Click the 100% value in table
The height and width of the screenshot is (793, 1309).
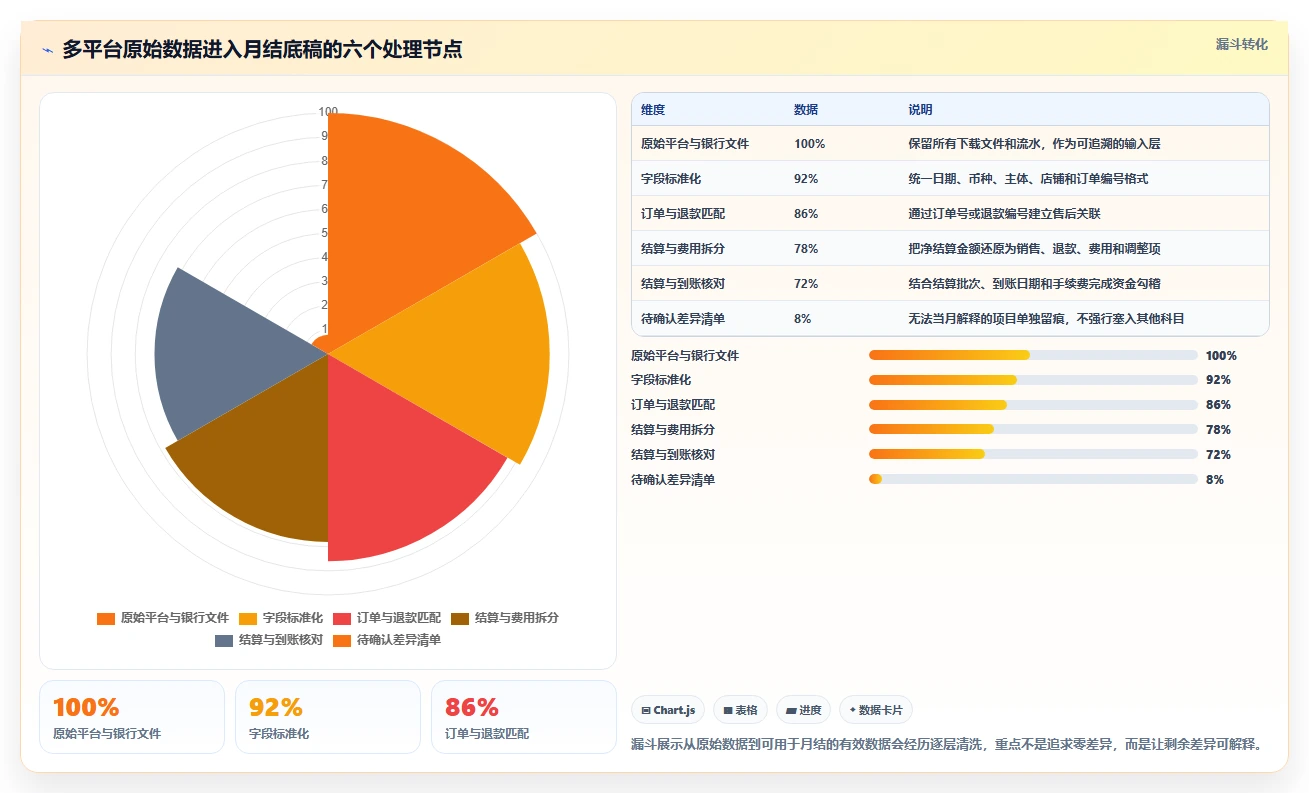809,144
